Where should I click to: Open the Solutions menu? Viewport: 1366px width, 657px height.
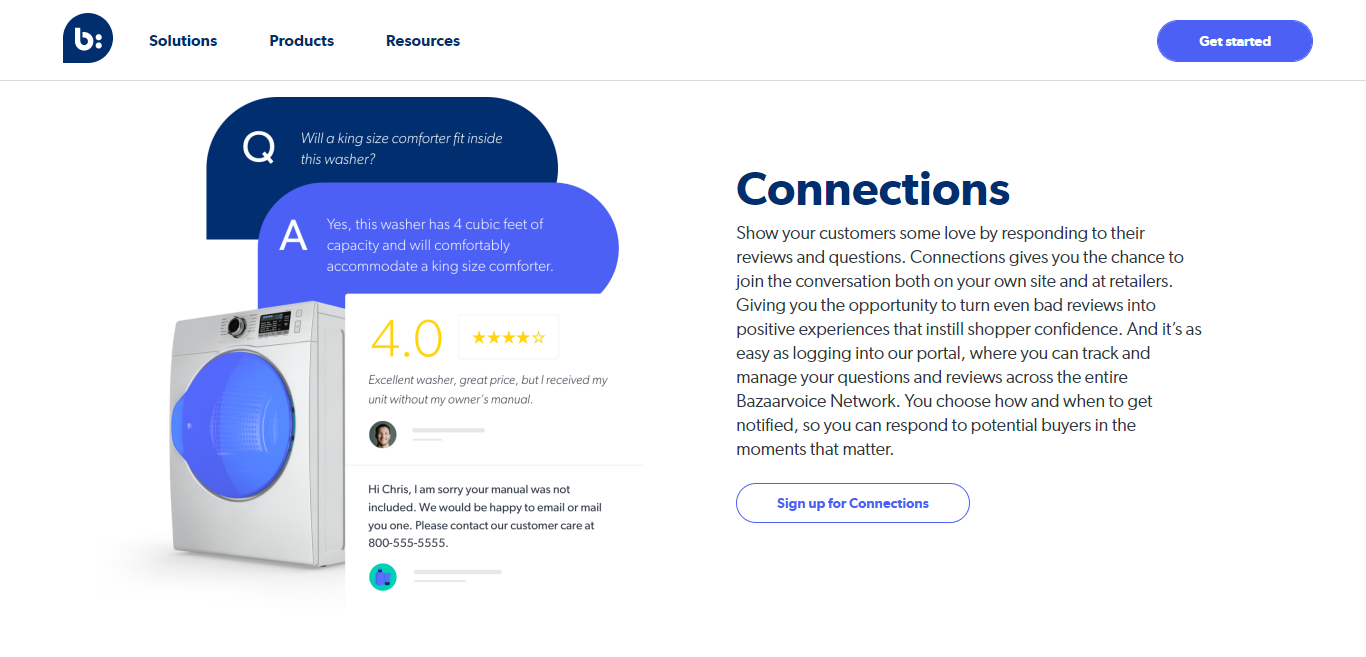pyautogui.click(x=183, y=41)
